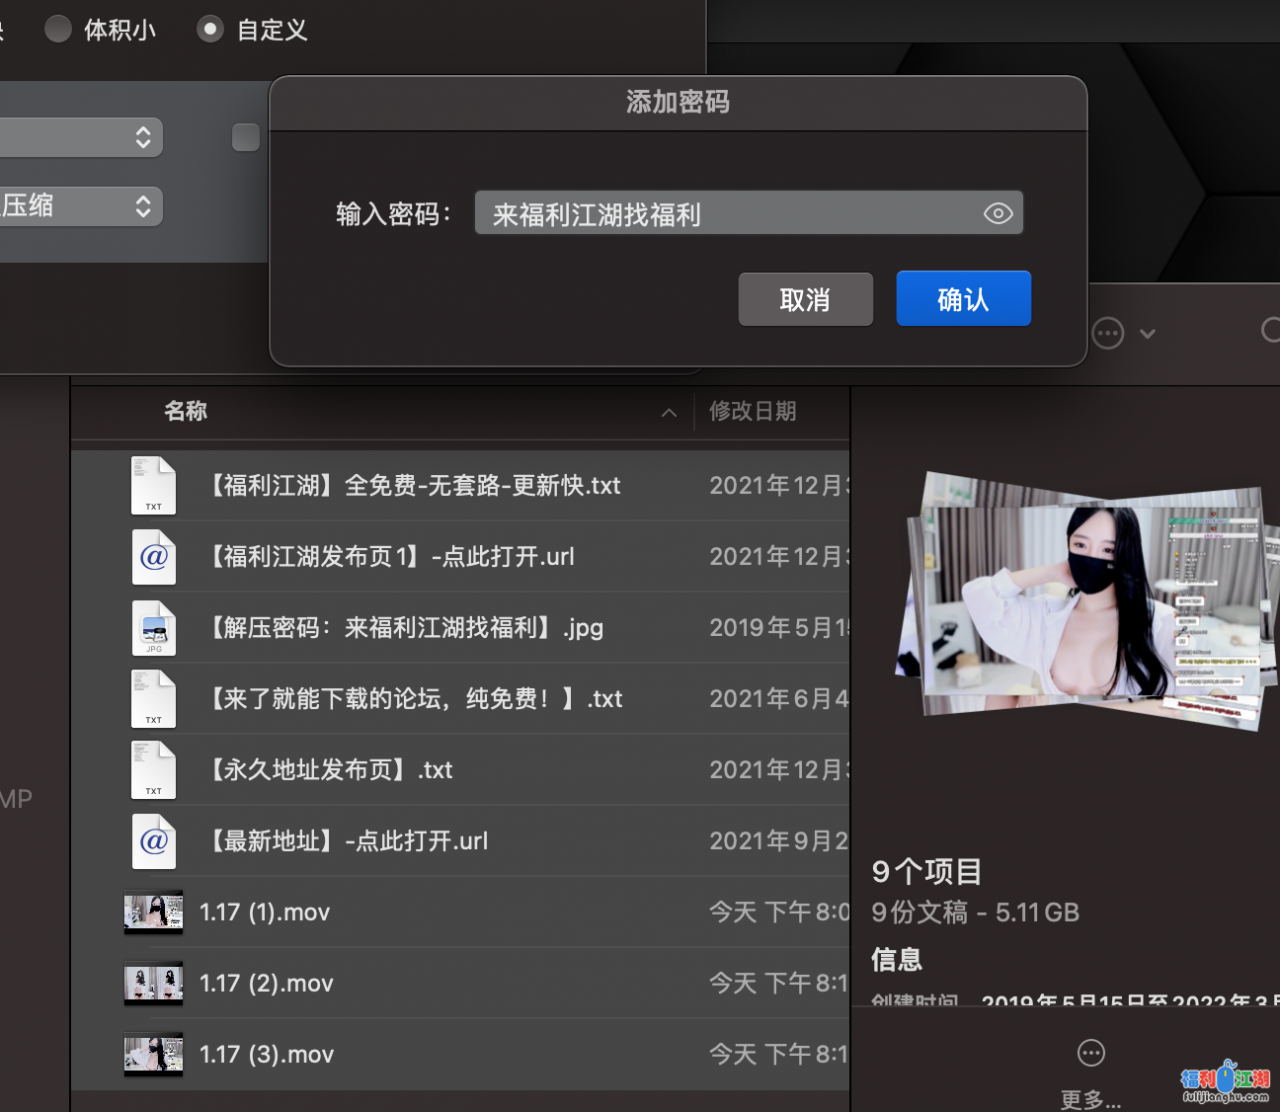Select the 【解压密码】 jpg file icon
The height and width of the screenshot is (1112, 1280).
pos(153,628)
